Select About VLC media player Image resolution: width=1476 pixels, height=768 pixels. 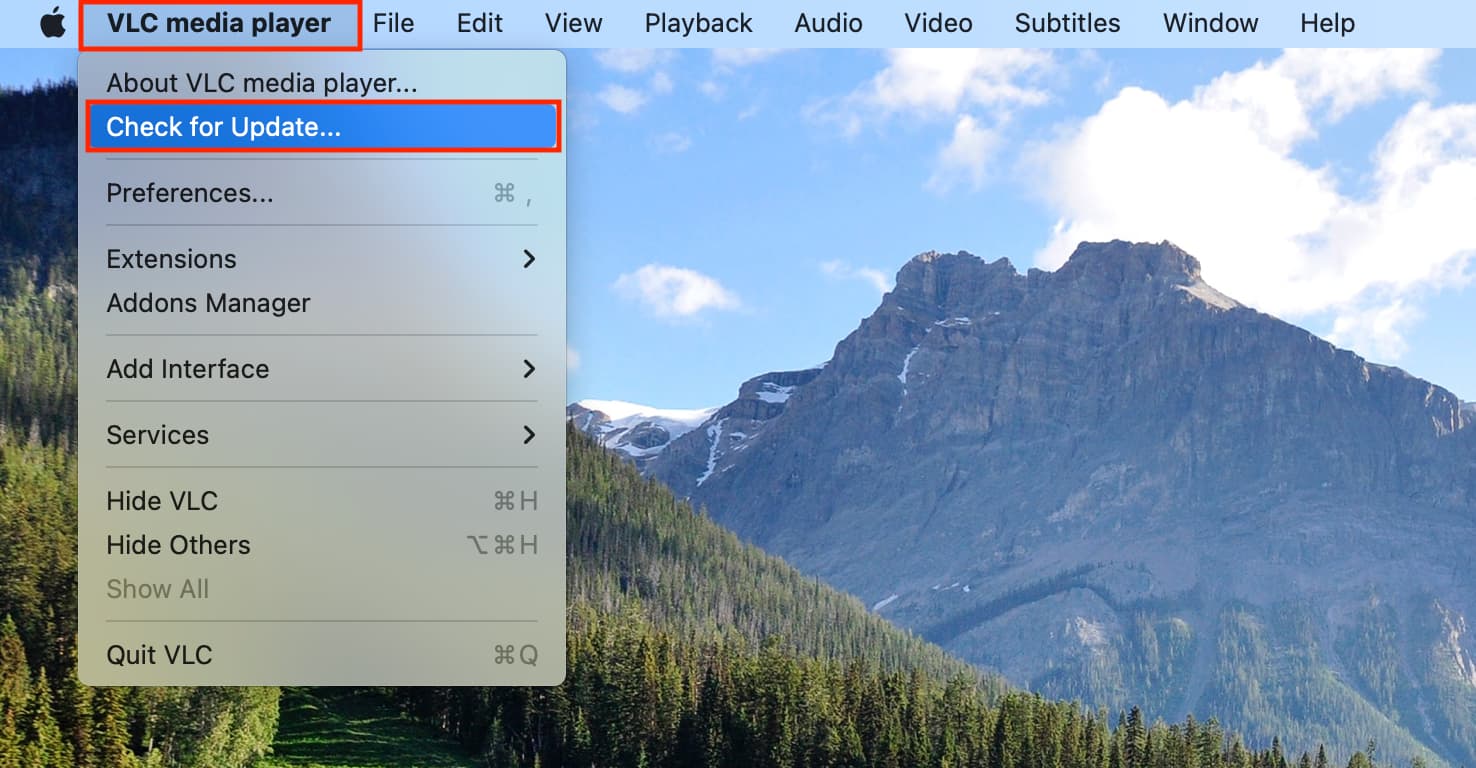(x=322, y=83)
